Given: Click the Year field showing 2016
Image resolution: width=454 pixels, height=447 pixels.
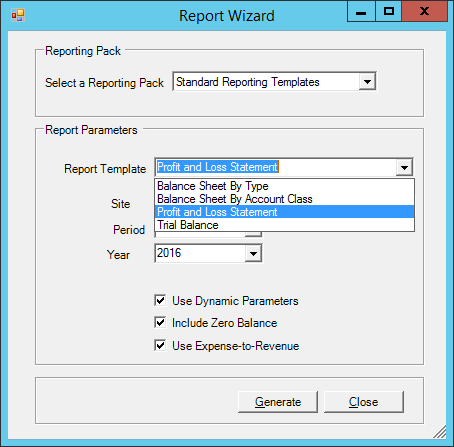Looking at the screenshot, I should click(x=200, y=253).
